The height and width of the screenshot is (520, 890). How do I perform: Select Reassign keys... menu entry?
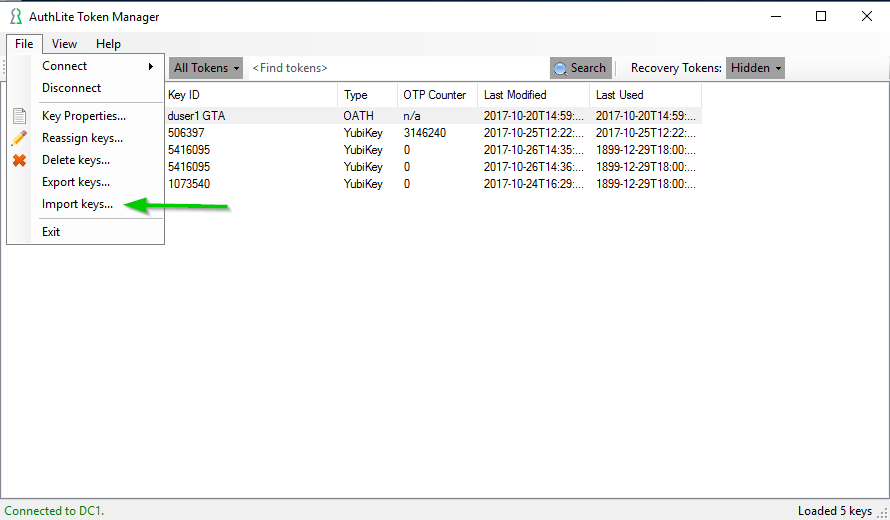tap(97, 138)
